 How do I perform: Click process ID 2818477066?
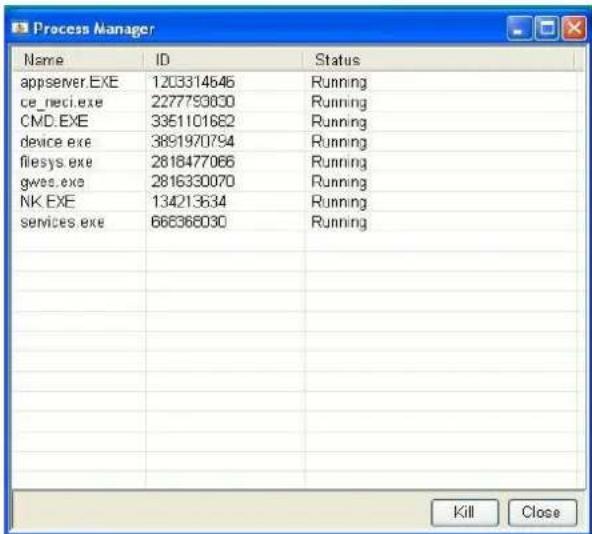coord(193,162)
